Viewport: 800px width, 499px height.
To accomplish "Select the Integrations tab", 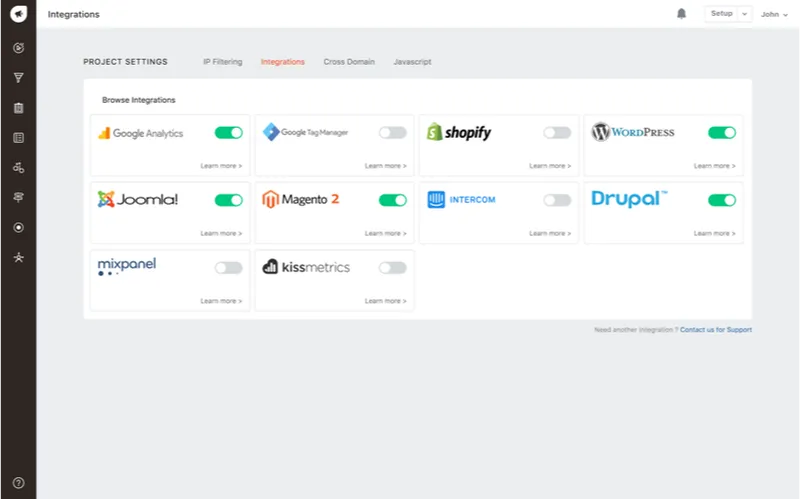I will point(283,62).
